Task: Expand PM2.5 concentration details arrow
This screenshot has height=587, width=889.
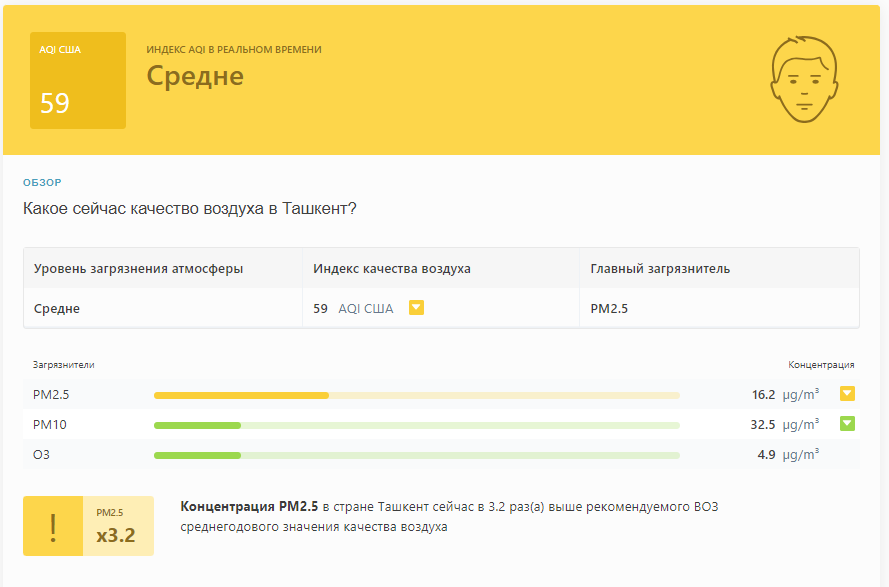Action: [847, 394]
